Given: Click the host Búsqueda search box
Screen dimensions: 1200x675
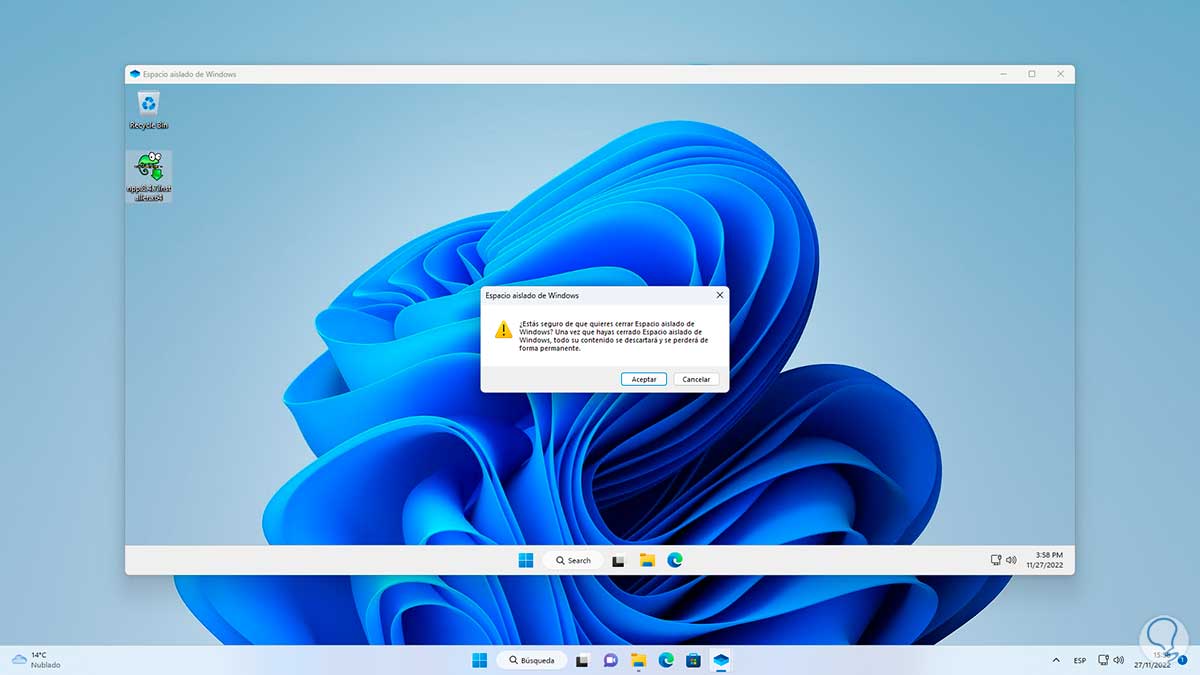Looking at the screenshot, I should coord(532,660).
